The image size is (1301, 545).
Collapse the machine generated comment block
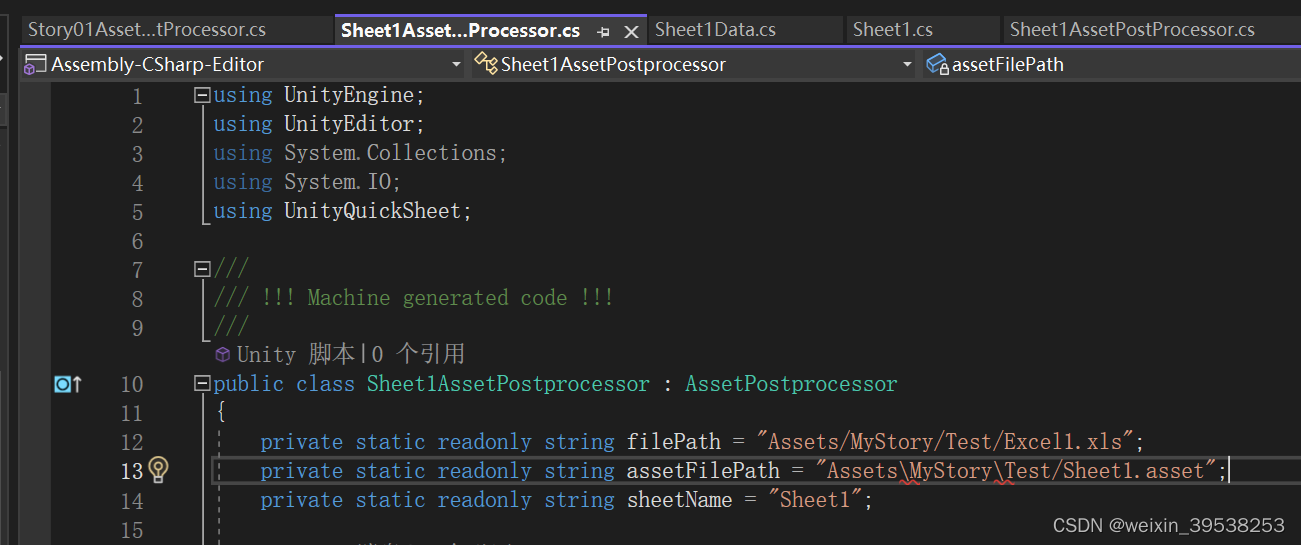click(203, 270)
